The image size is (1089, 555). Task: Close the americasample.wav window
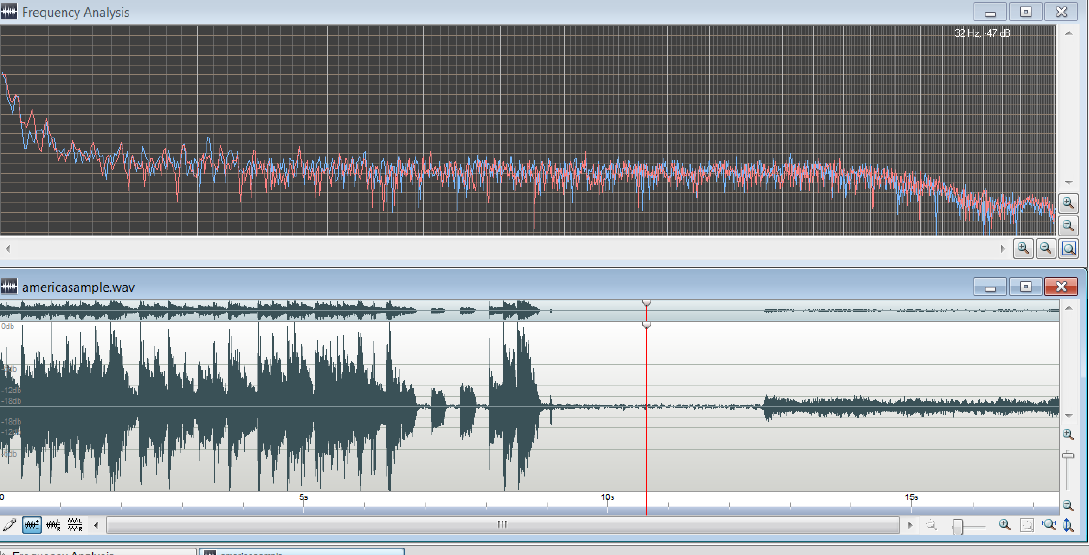coord(1061,286)
